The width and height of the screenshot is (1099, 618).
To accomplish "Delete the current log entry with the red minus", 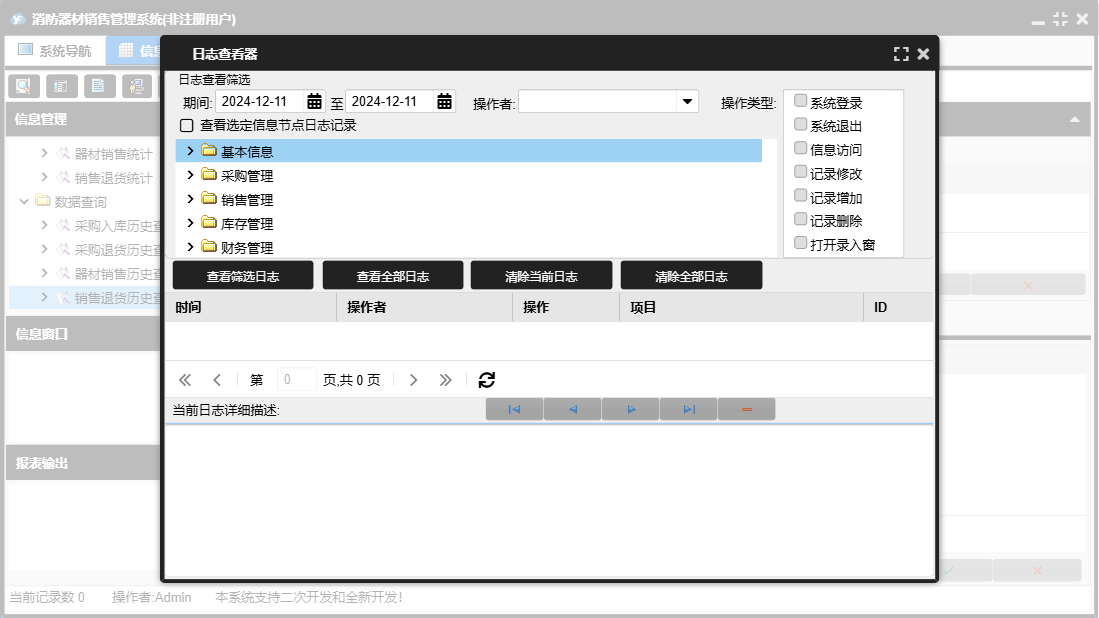I will pyautogui.click(x=746, y=410).
